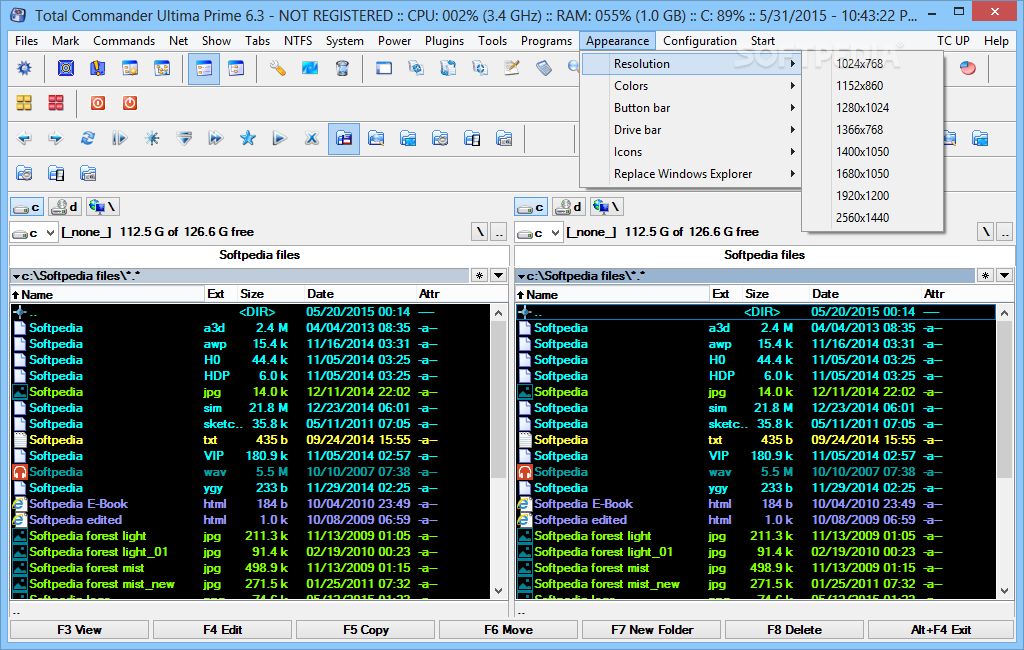The height and width of the screenshot is (650, 1024).
Task: Click the red four-squares grid icon
Action: click(x=56, y=103)
